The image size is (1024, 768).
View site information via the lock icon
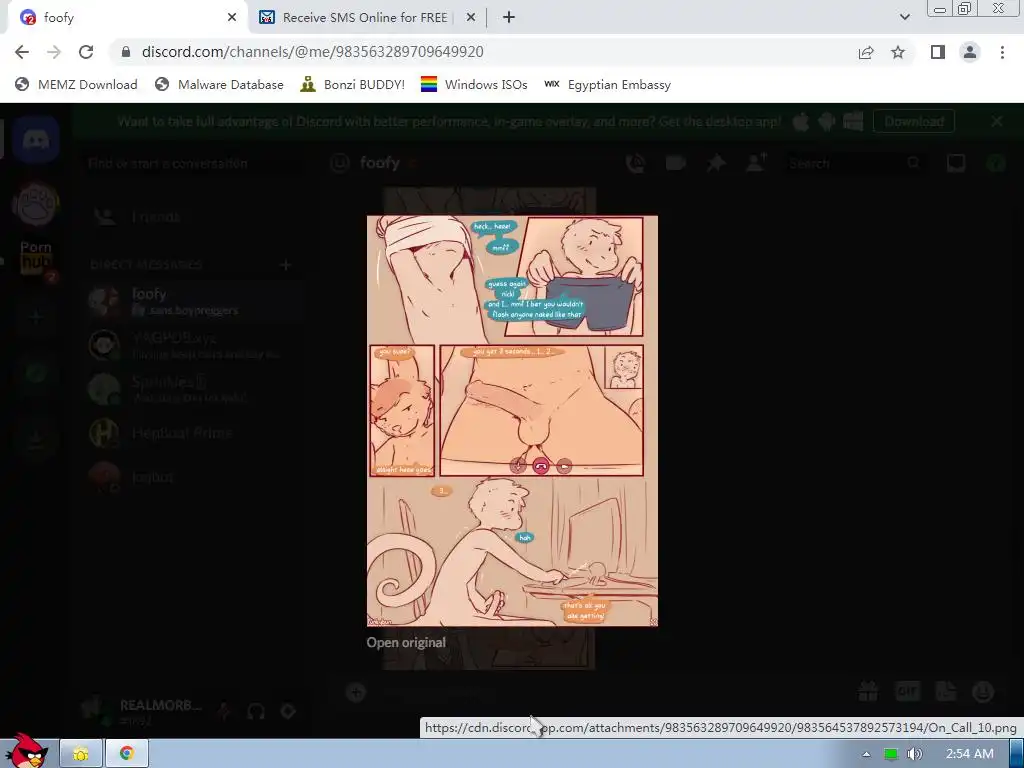[126, 52]
